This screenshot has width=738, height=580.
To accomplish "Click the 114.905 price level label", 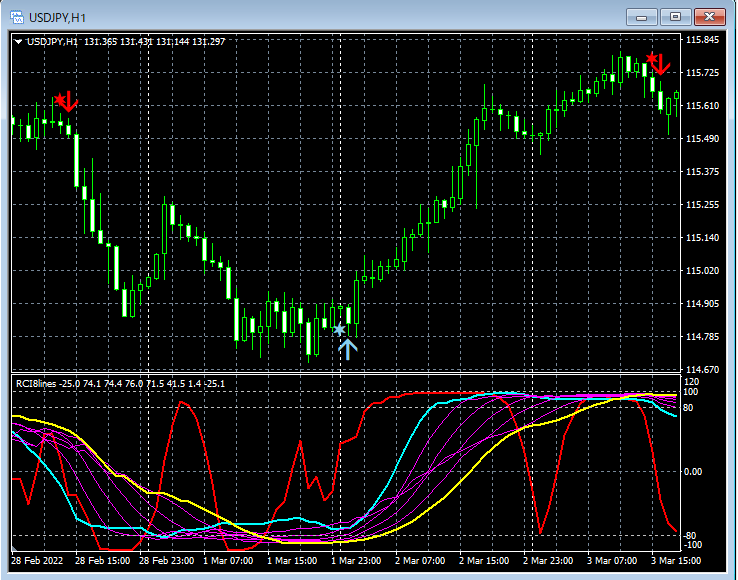I will coord(702,304).
